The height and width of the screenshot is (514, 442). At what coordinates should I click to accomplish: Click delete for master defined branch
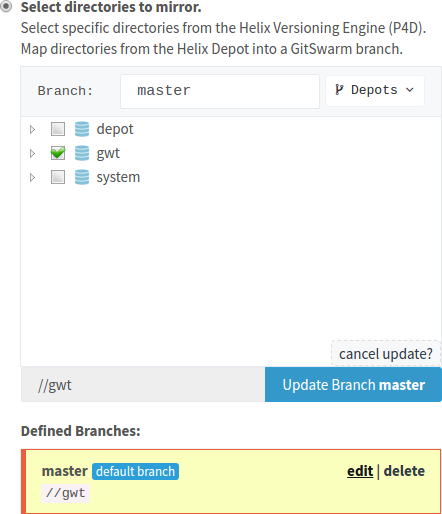[x=404, y=471]
